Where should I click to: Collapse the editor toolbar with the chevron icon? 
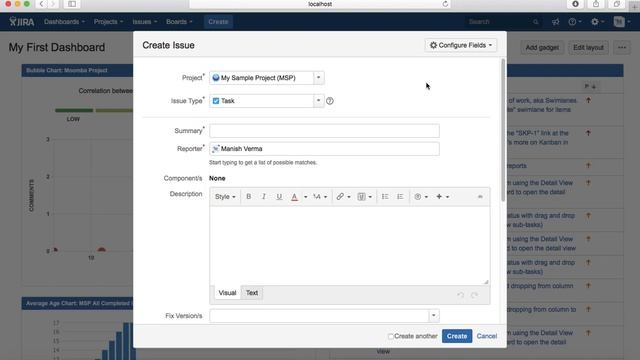(480, 197)
